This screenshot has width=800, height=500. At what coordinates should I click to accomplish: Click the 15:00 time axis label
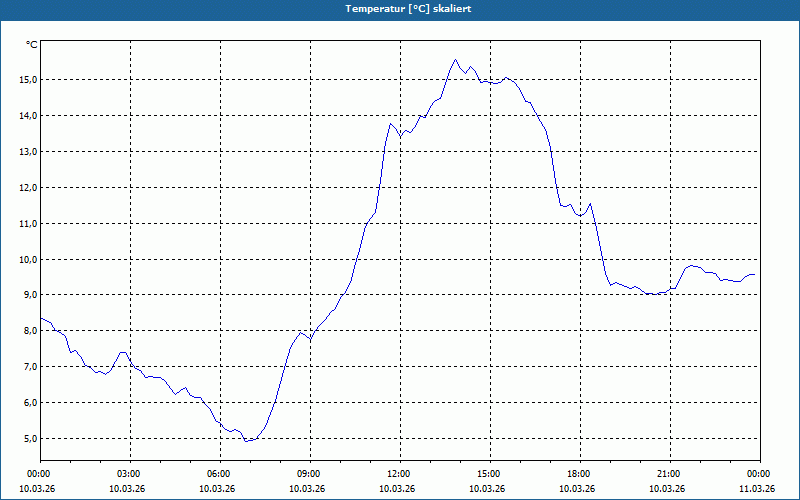tap(490, 474)
